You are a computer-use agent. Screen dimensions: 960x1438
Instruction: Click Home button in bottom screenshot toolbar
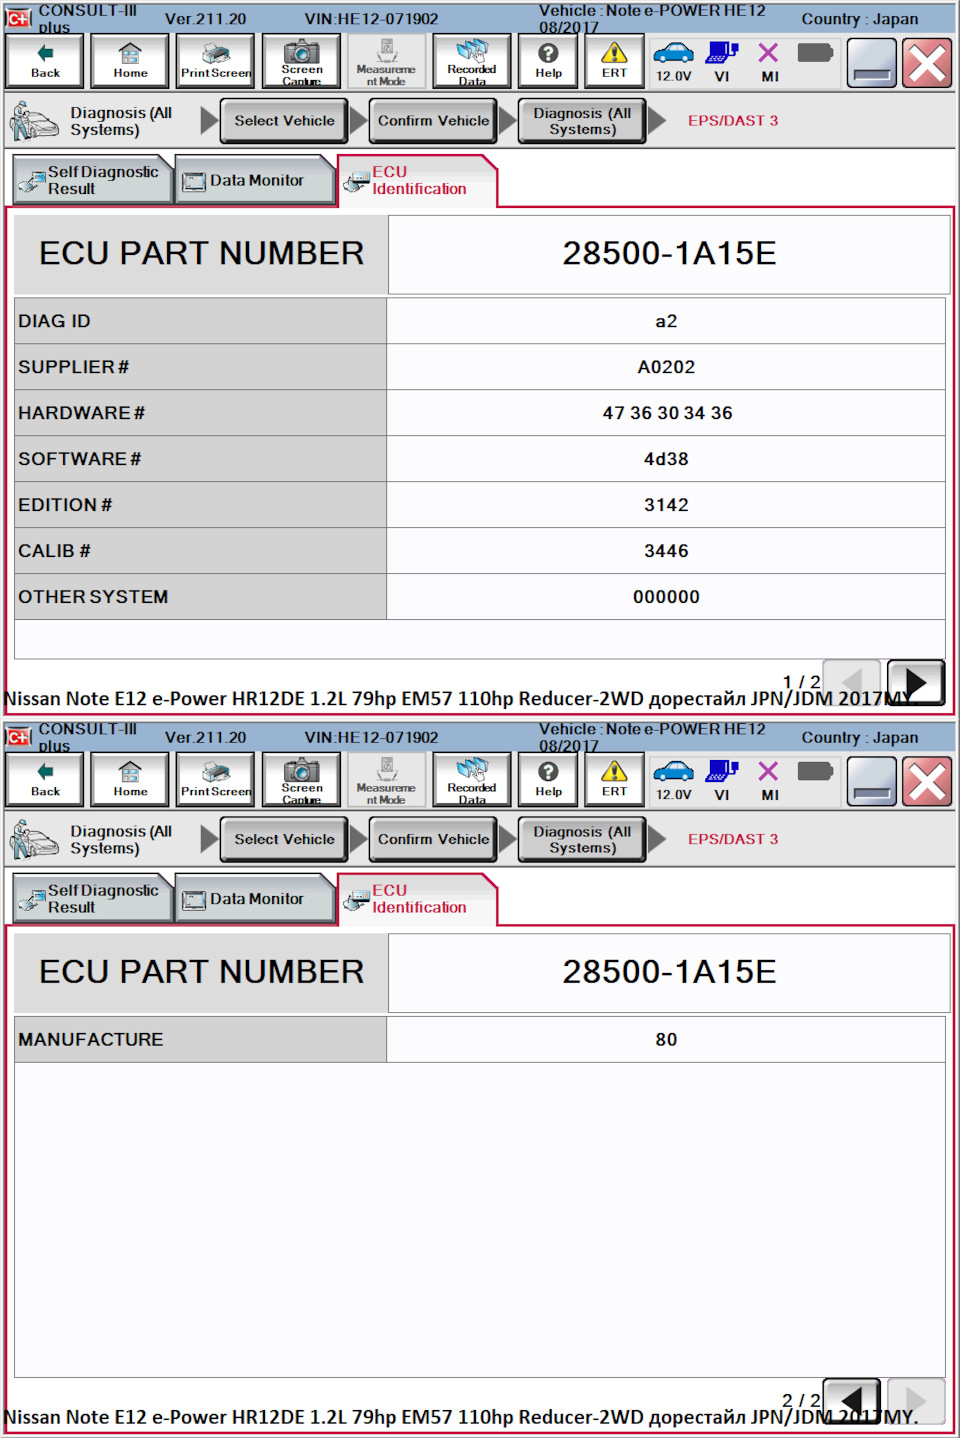pos(130,780)
